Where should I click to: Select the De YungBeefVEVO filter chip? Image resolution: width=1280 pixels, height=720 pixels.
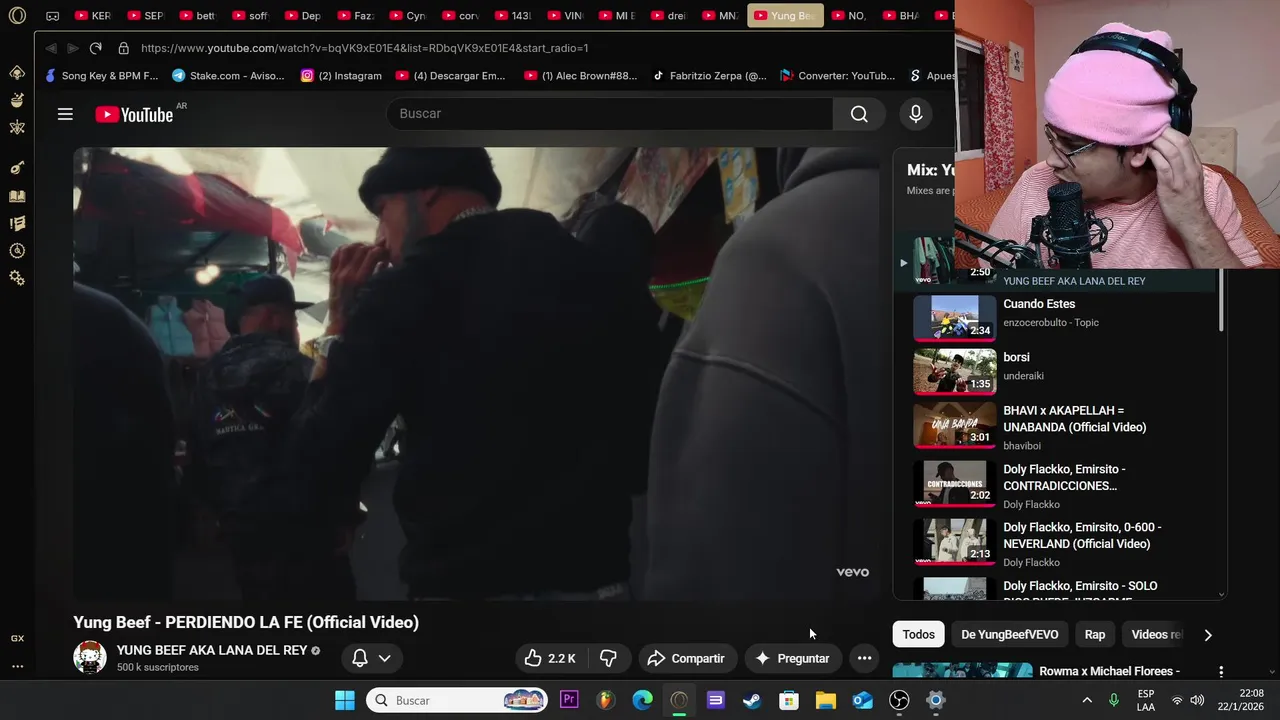tap(1009, 634)
